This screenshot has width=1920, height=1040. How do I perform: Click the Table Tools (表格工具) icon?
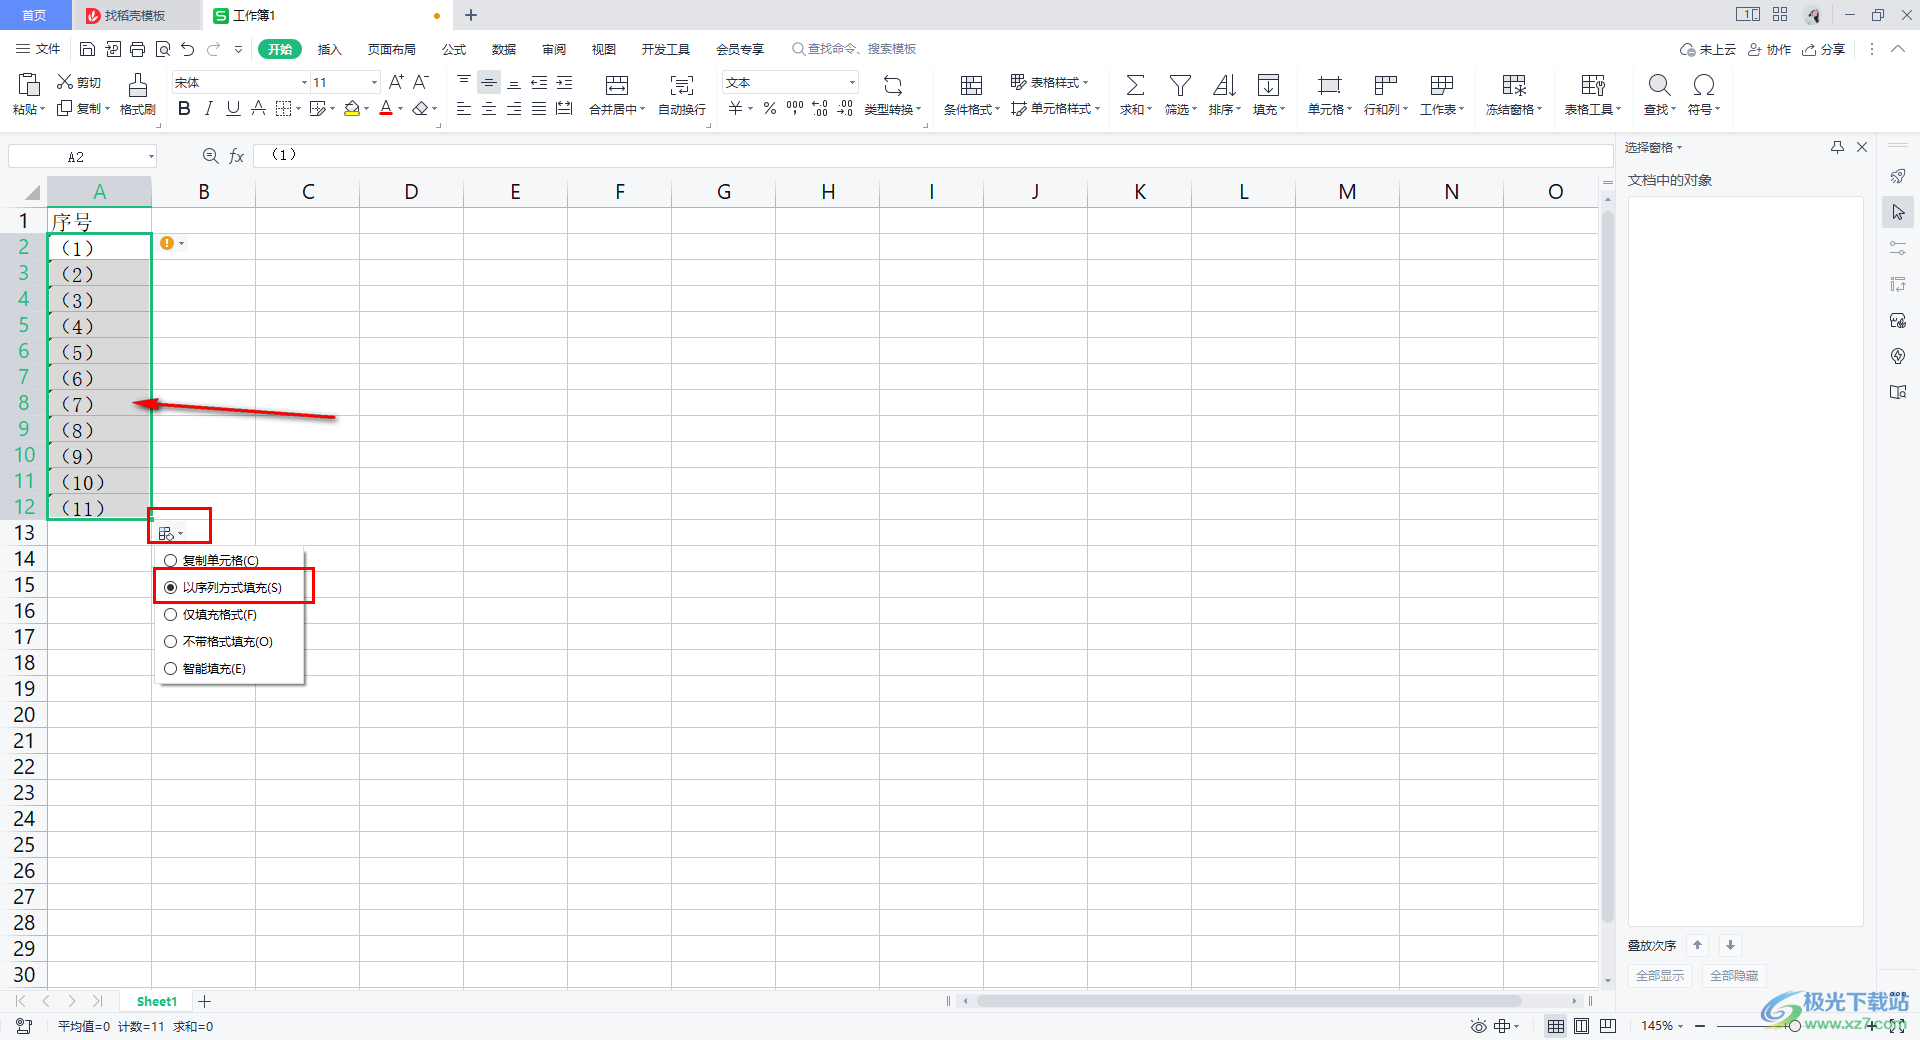pos(1592,85)
